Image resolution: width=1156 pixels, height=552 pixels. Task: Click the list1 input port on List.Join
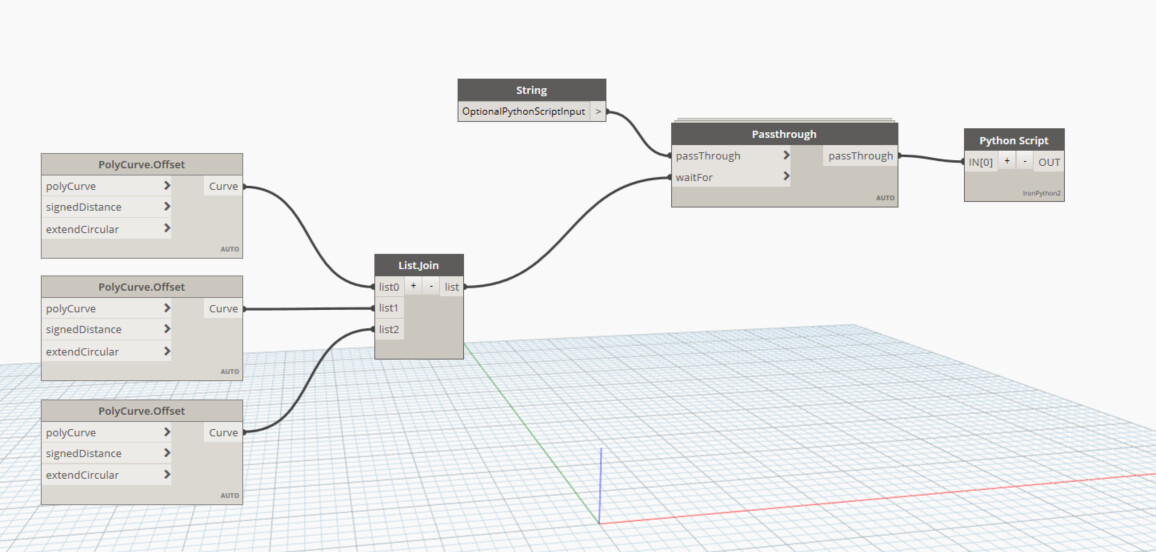(x=389, y=308)
